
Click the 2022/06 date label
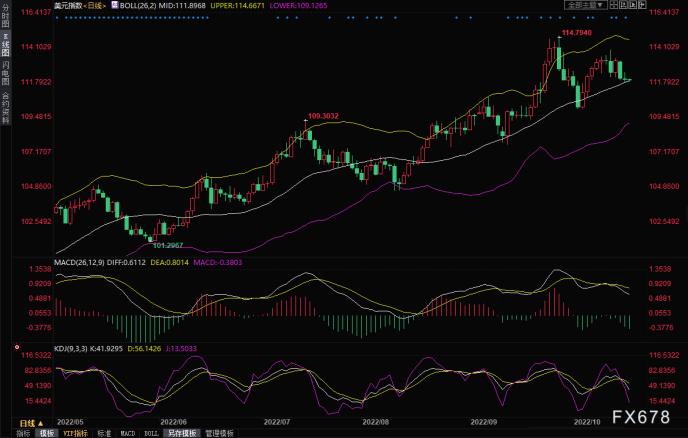[173, 422]
